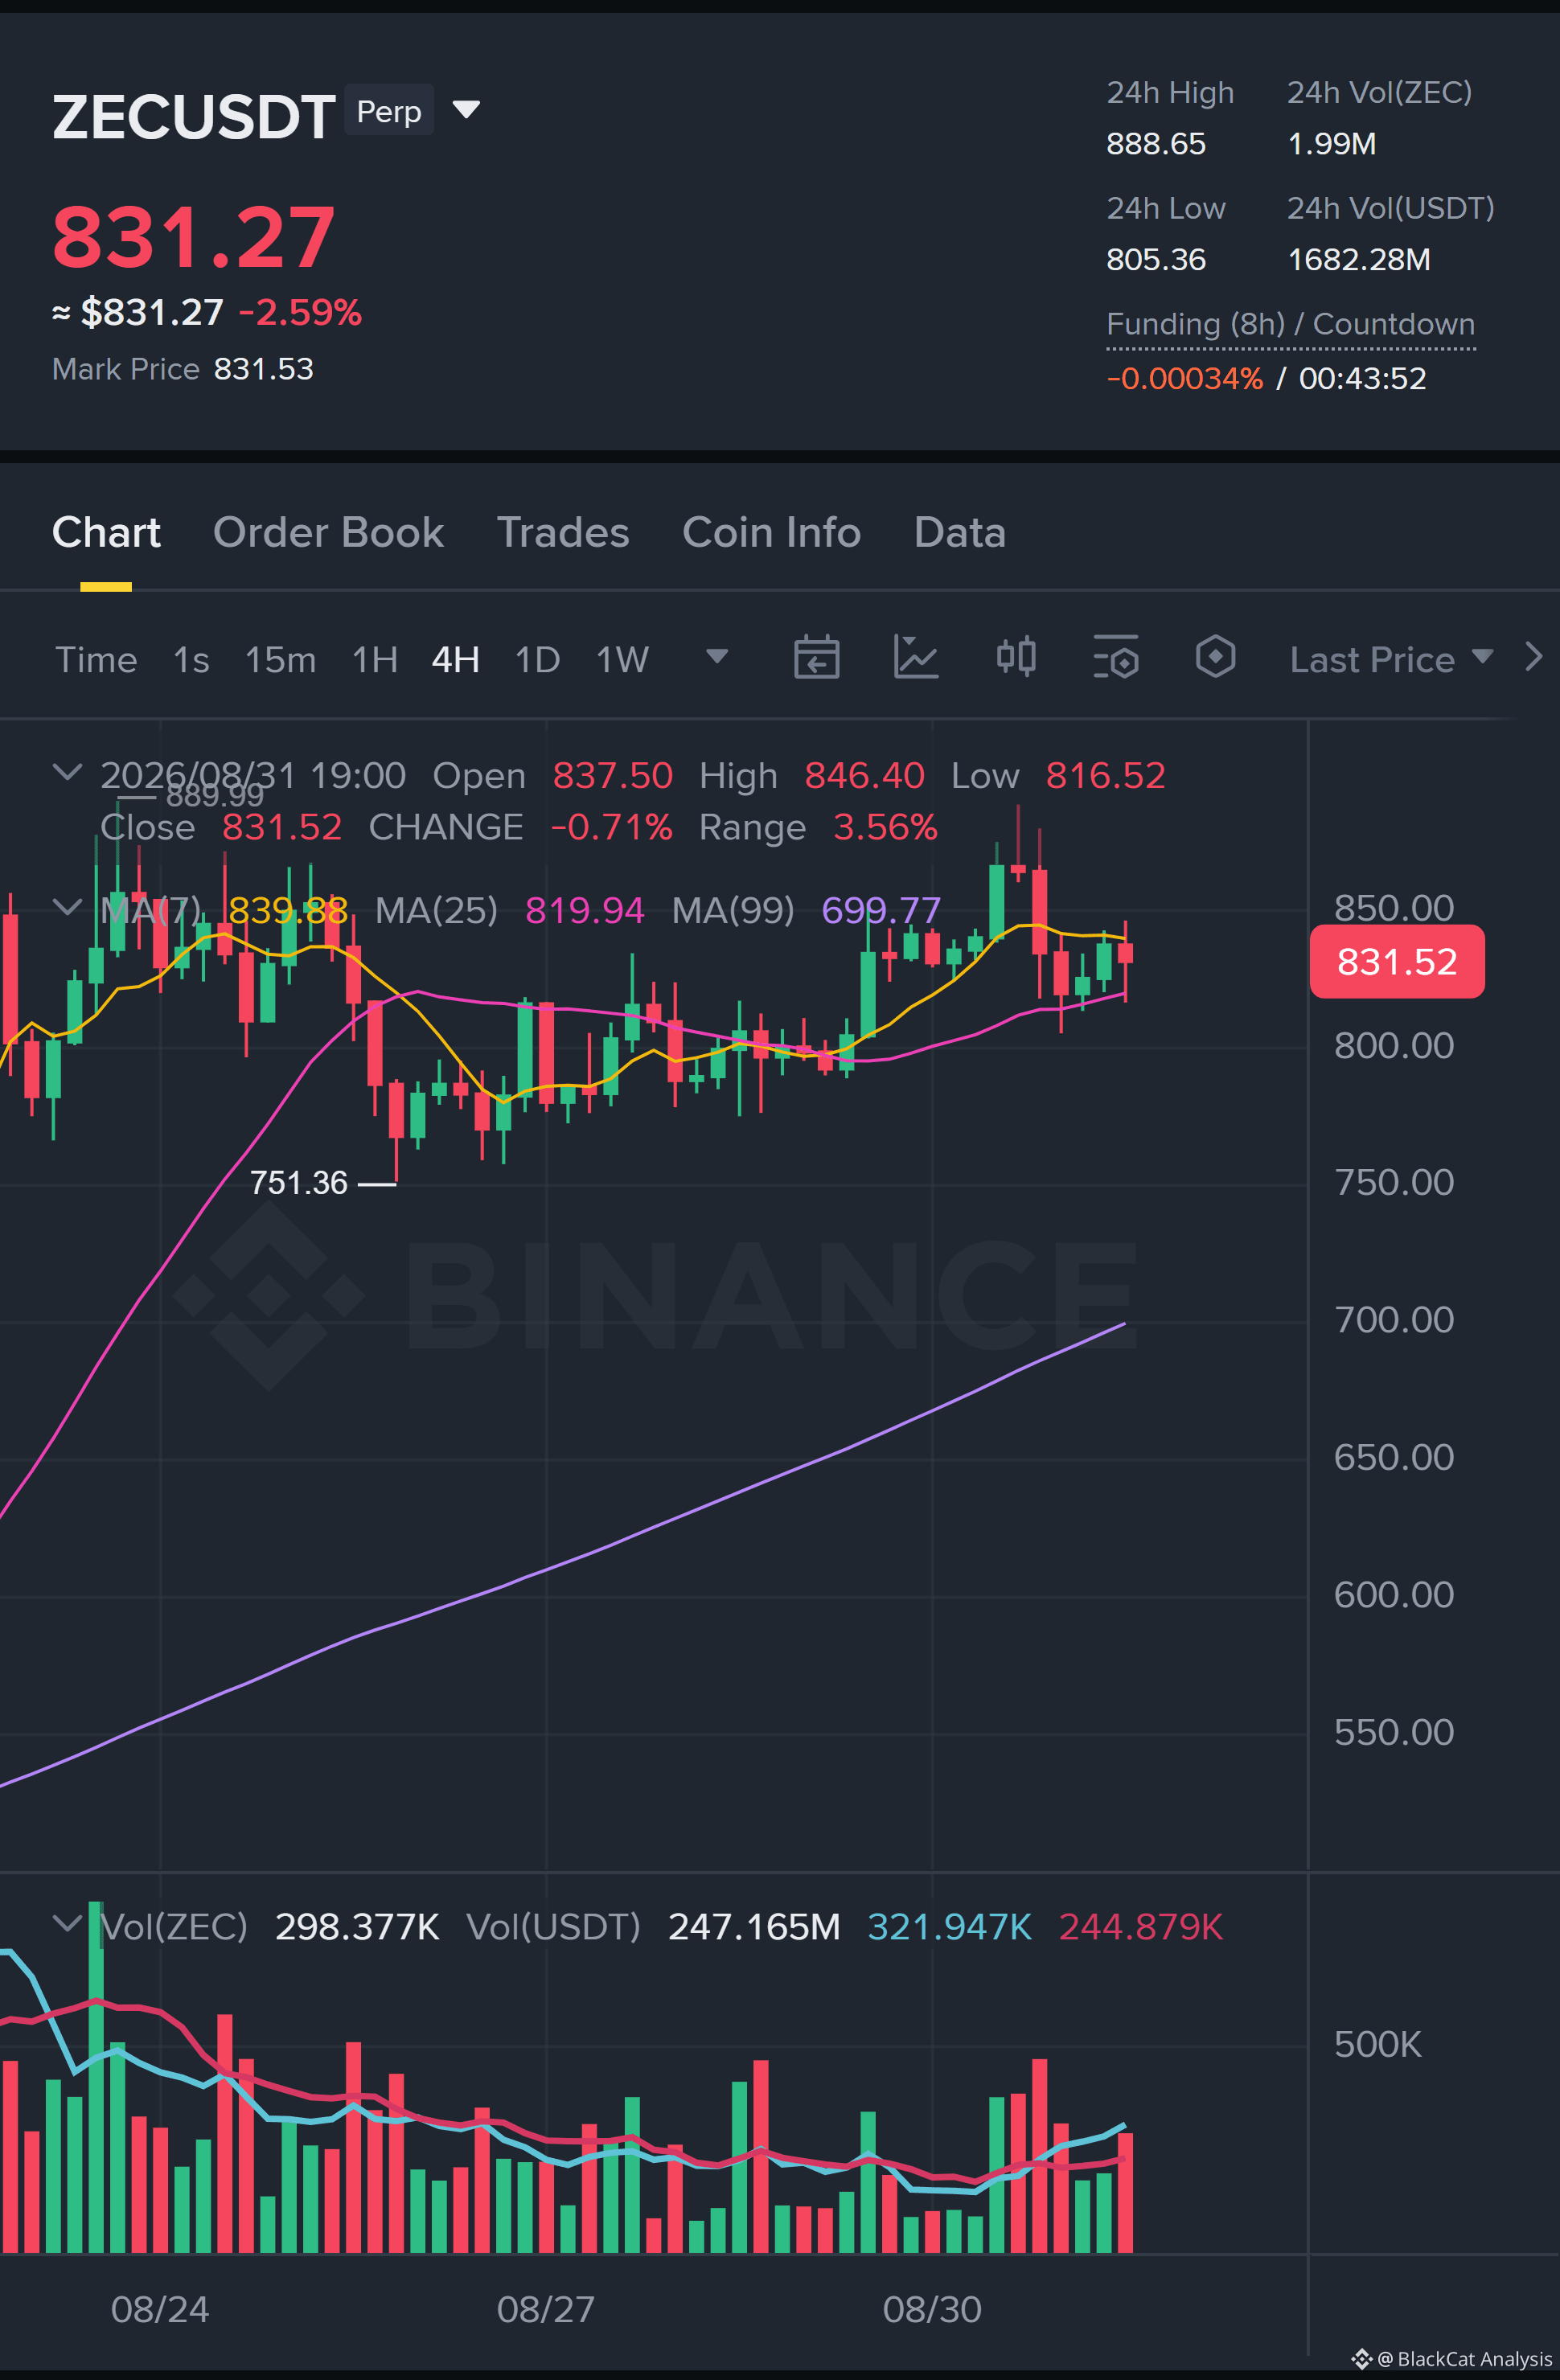Image resolution: width=1560 pixels, height=2380 pixels.
Task: Click the right arrow beside Last Price
Action: (x=1533, y=658)
